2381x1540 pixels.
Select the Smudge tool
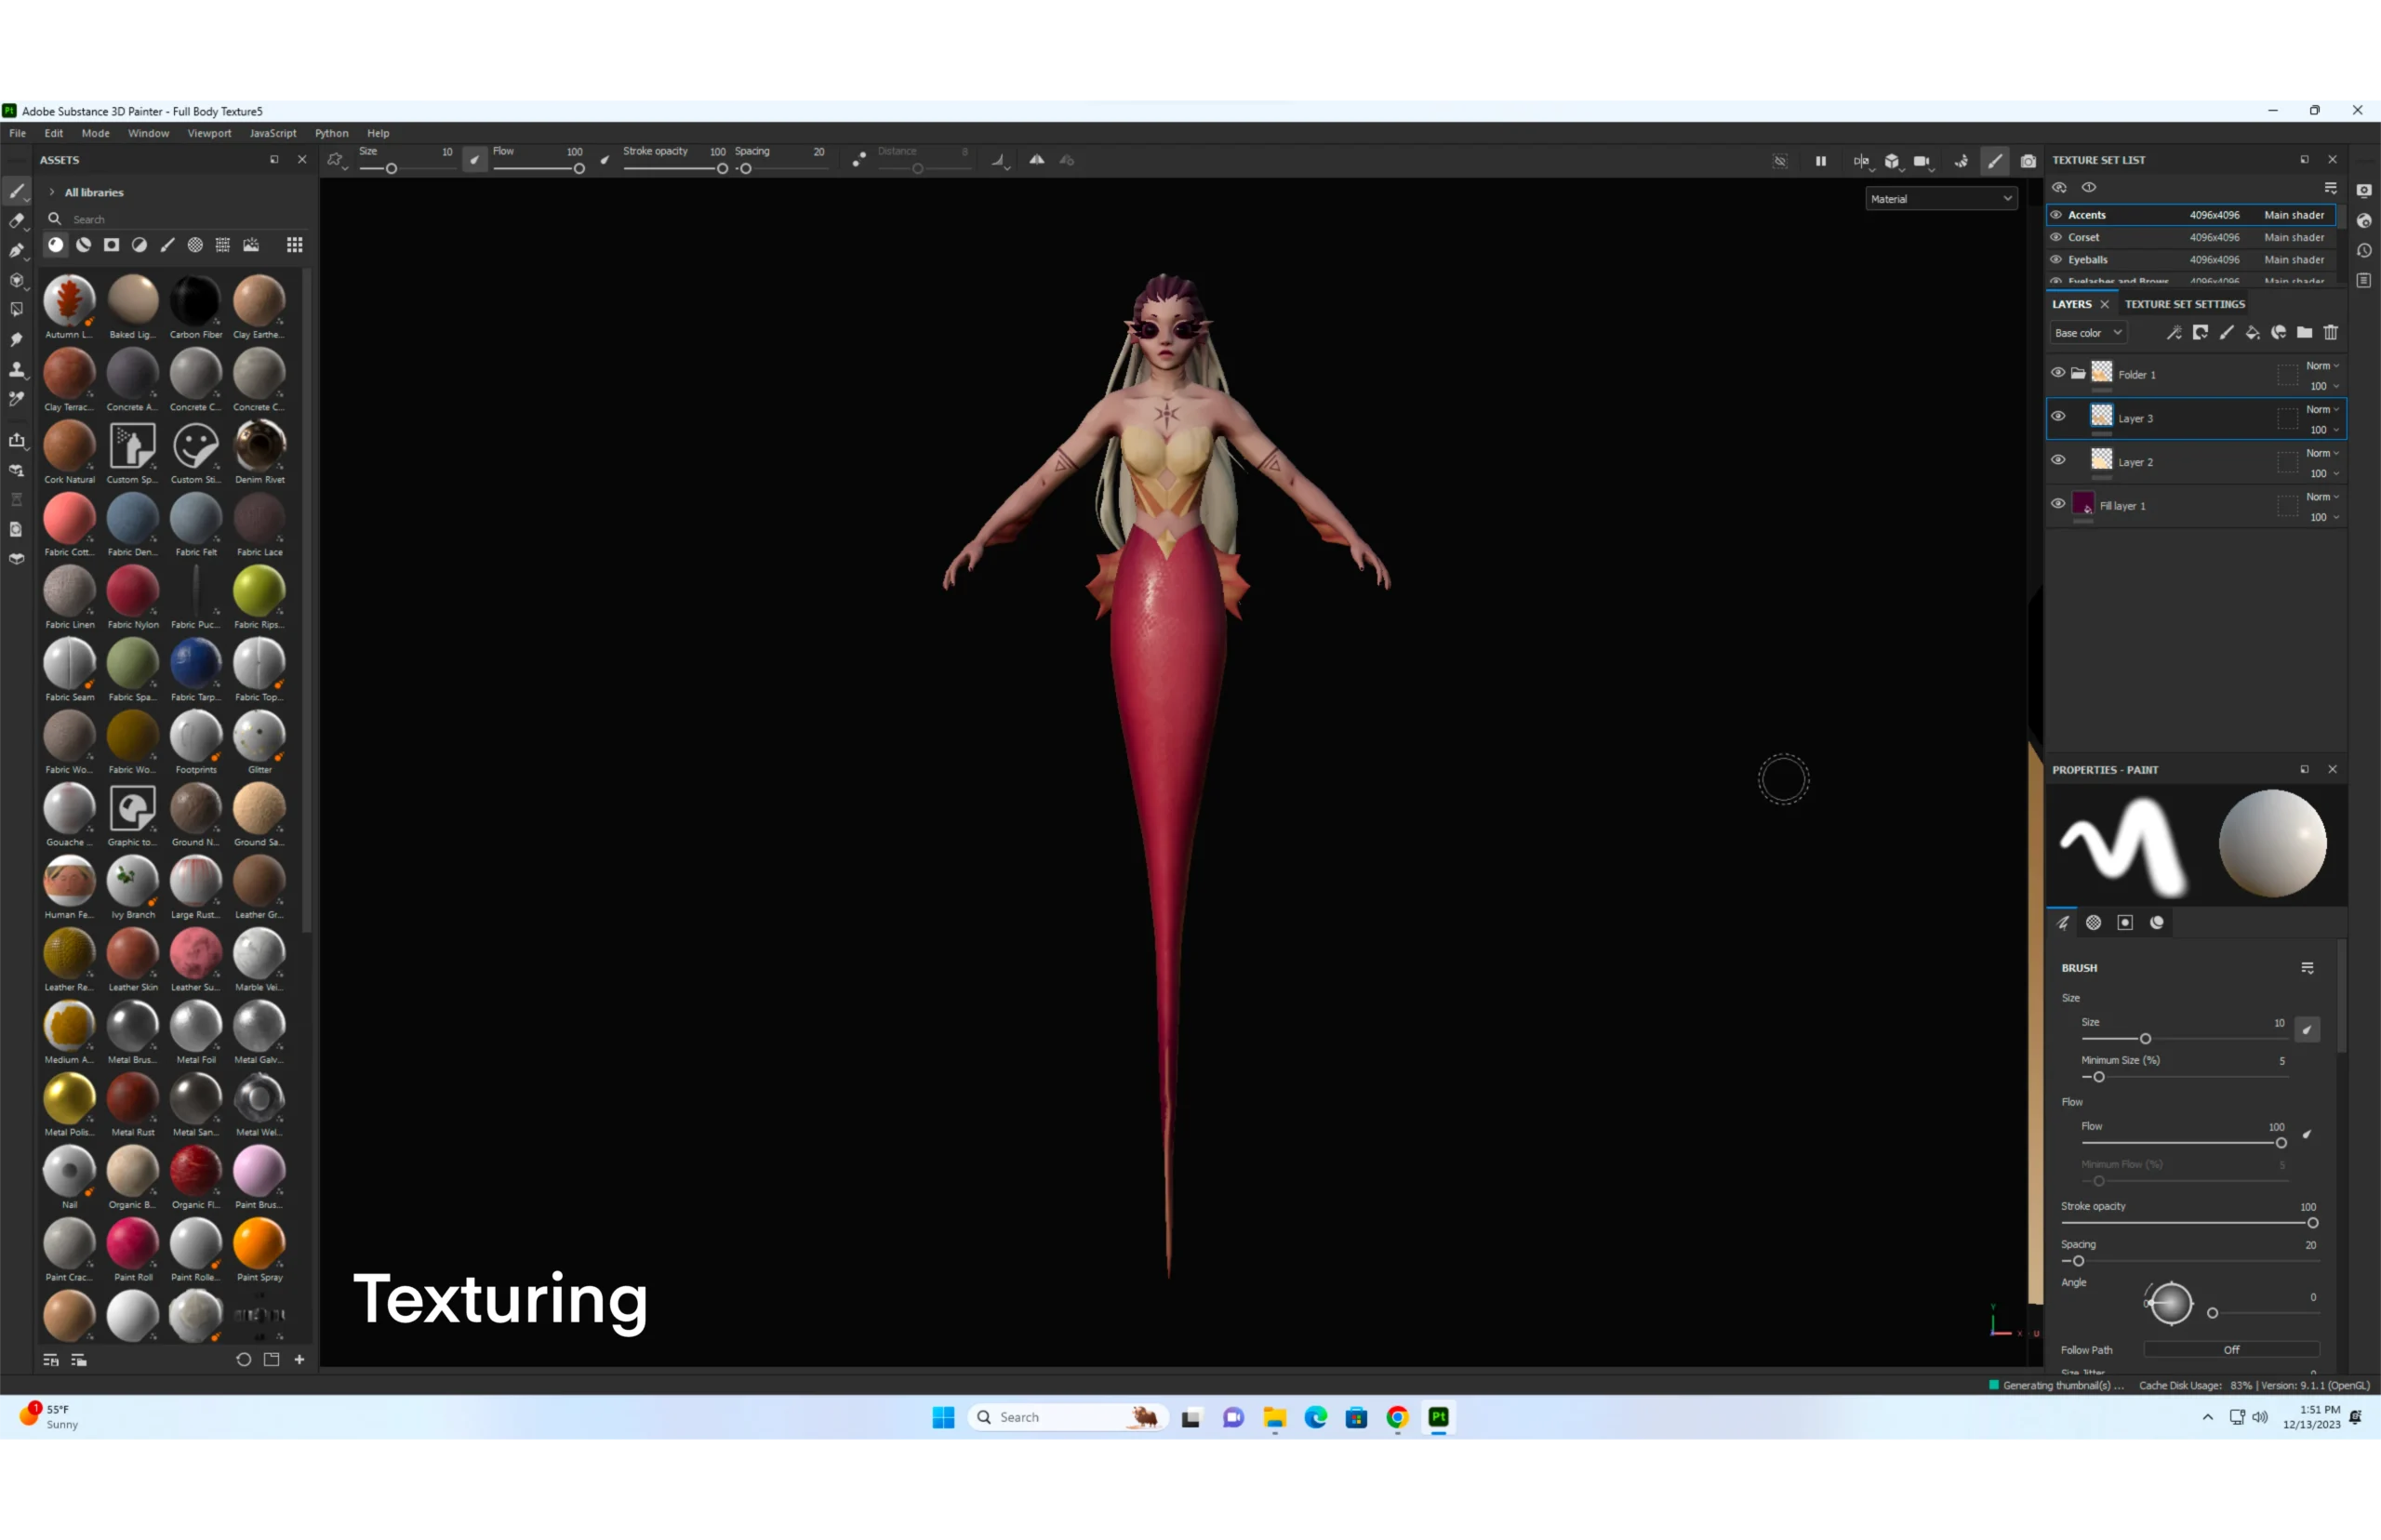(17, 340)
